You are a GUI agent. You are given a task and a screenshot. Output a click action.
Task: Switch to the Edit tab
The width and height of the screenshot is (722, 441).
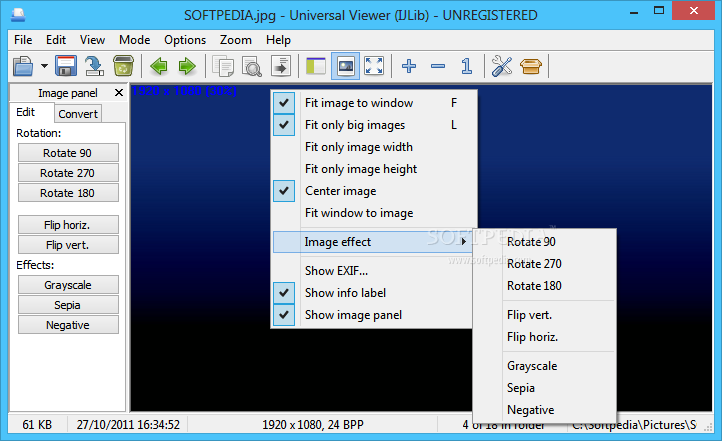click(x=32, y=112)
